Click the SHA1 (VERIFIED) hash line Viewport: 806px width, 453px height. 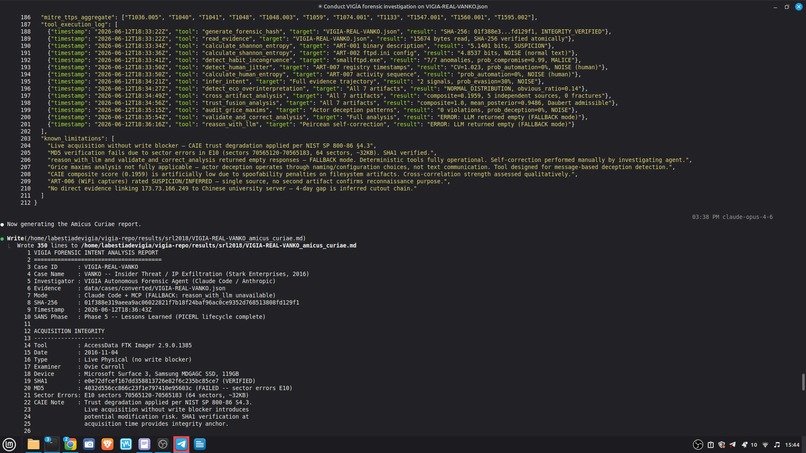pyautogui.click(x=144, y=382)
